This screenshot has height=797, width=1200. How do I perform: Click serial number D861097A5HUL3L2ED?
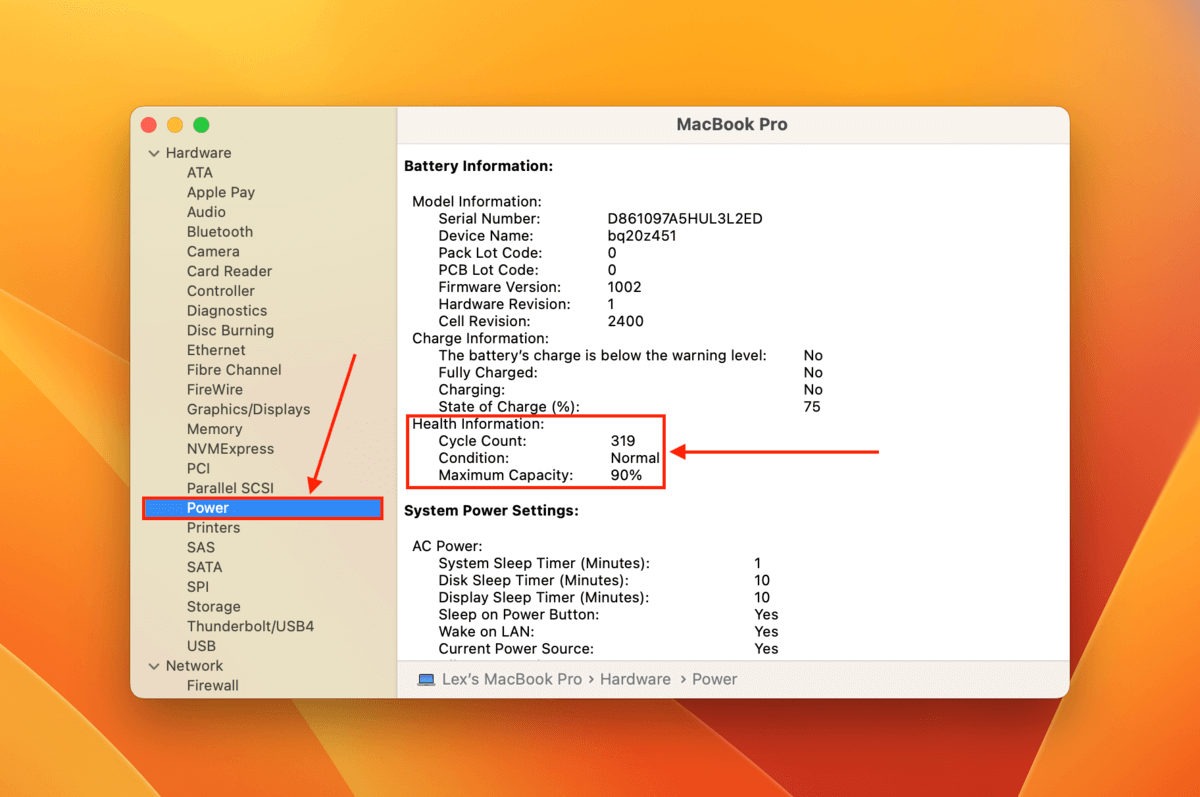[685, 218]
